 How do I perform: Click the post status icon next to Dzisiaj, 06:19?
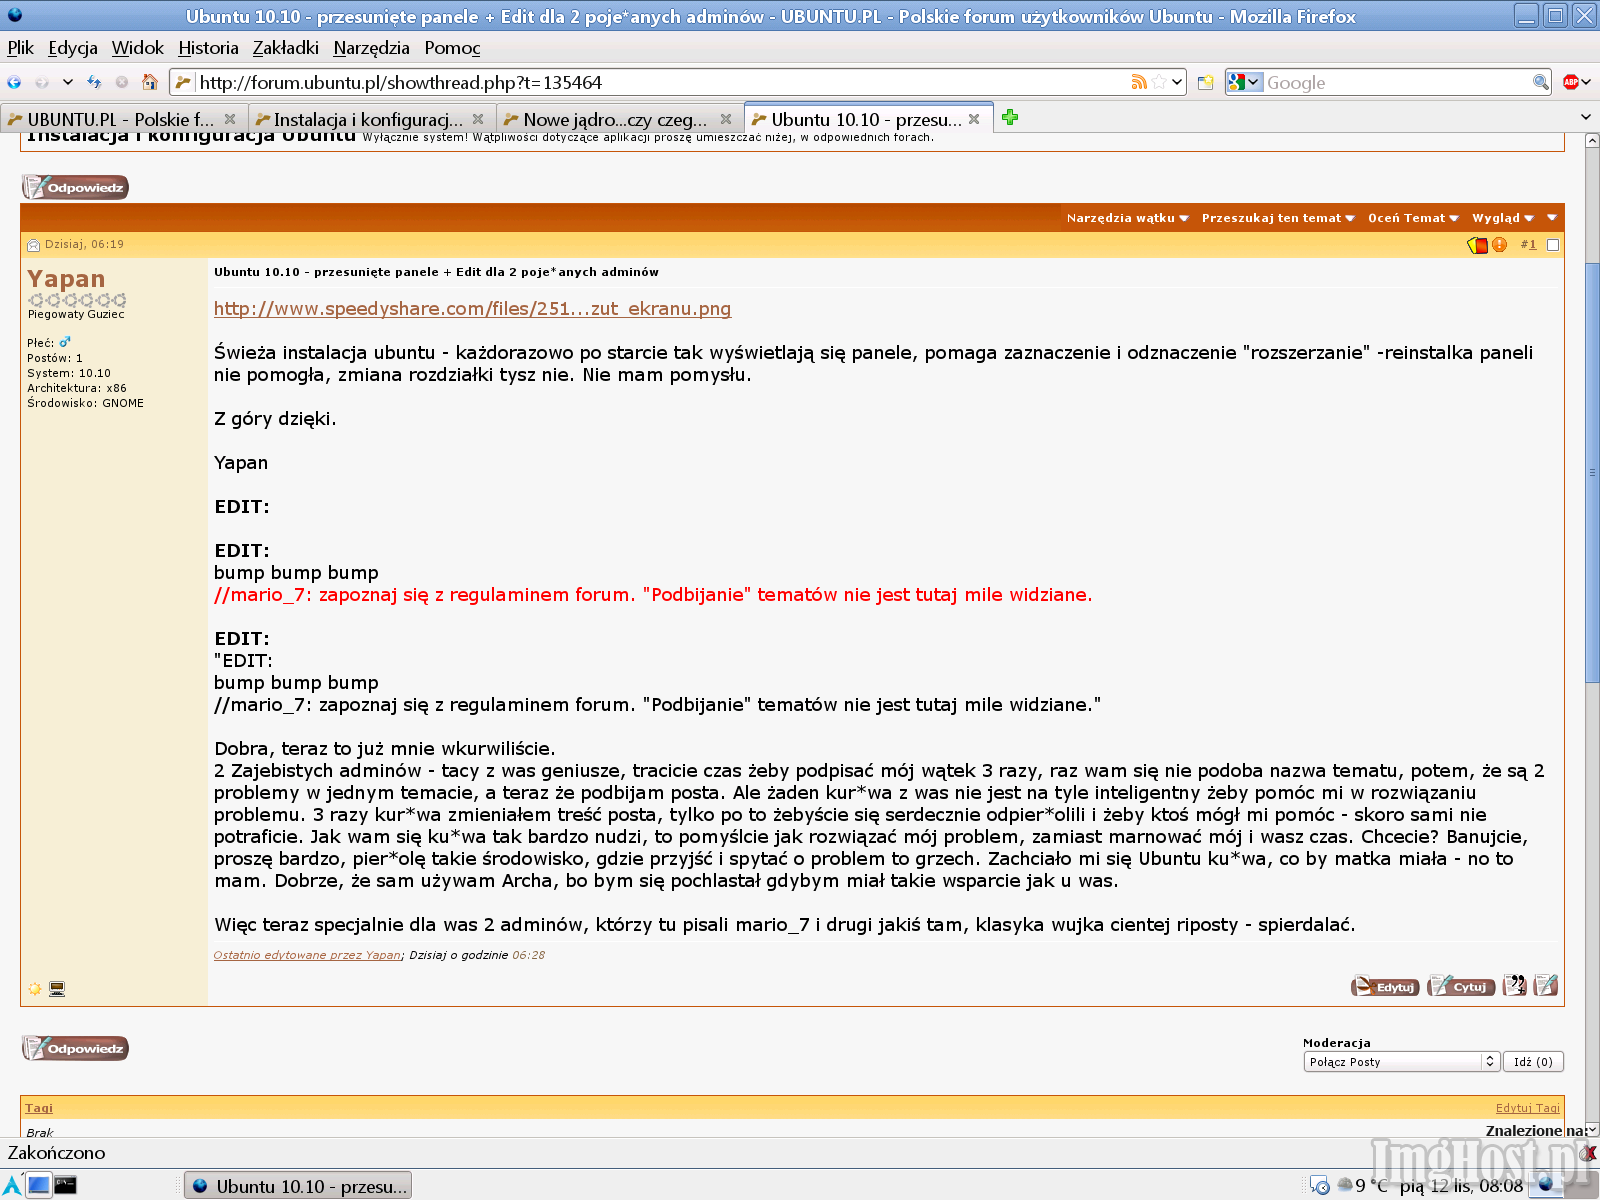tap(33, 245)
